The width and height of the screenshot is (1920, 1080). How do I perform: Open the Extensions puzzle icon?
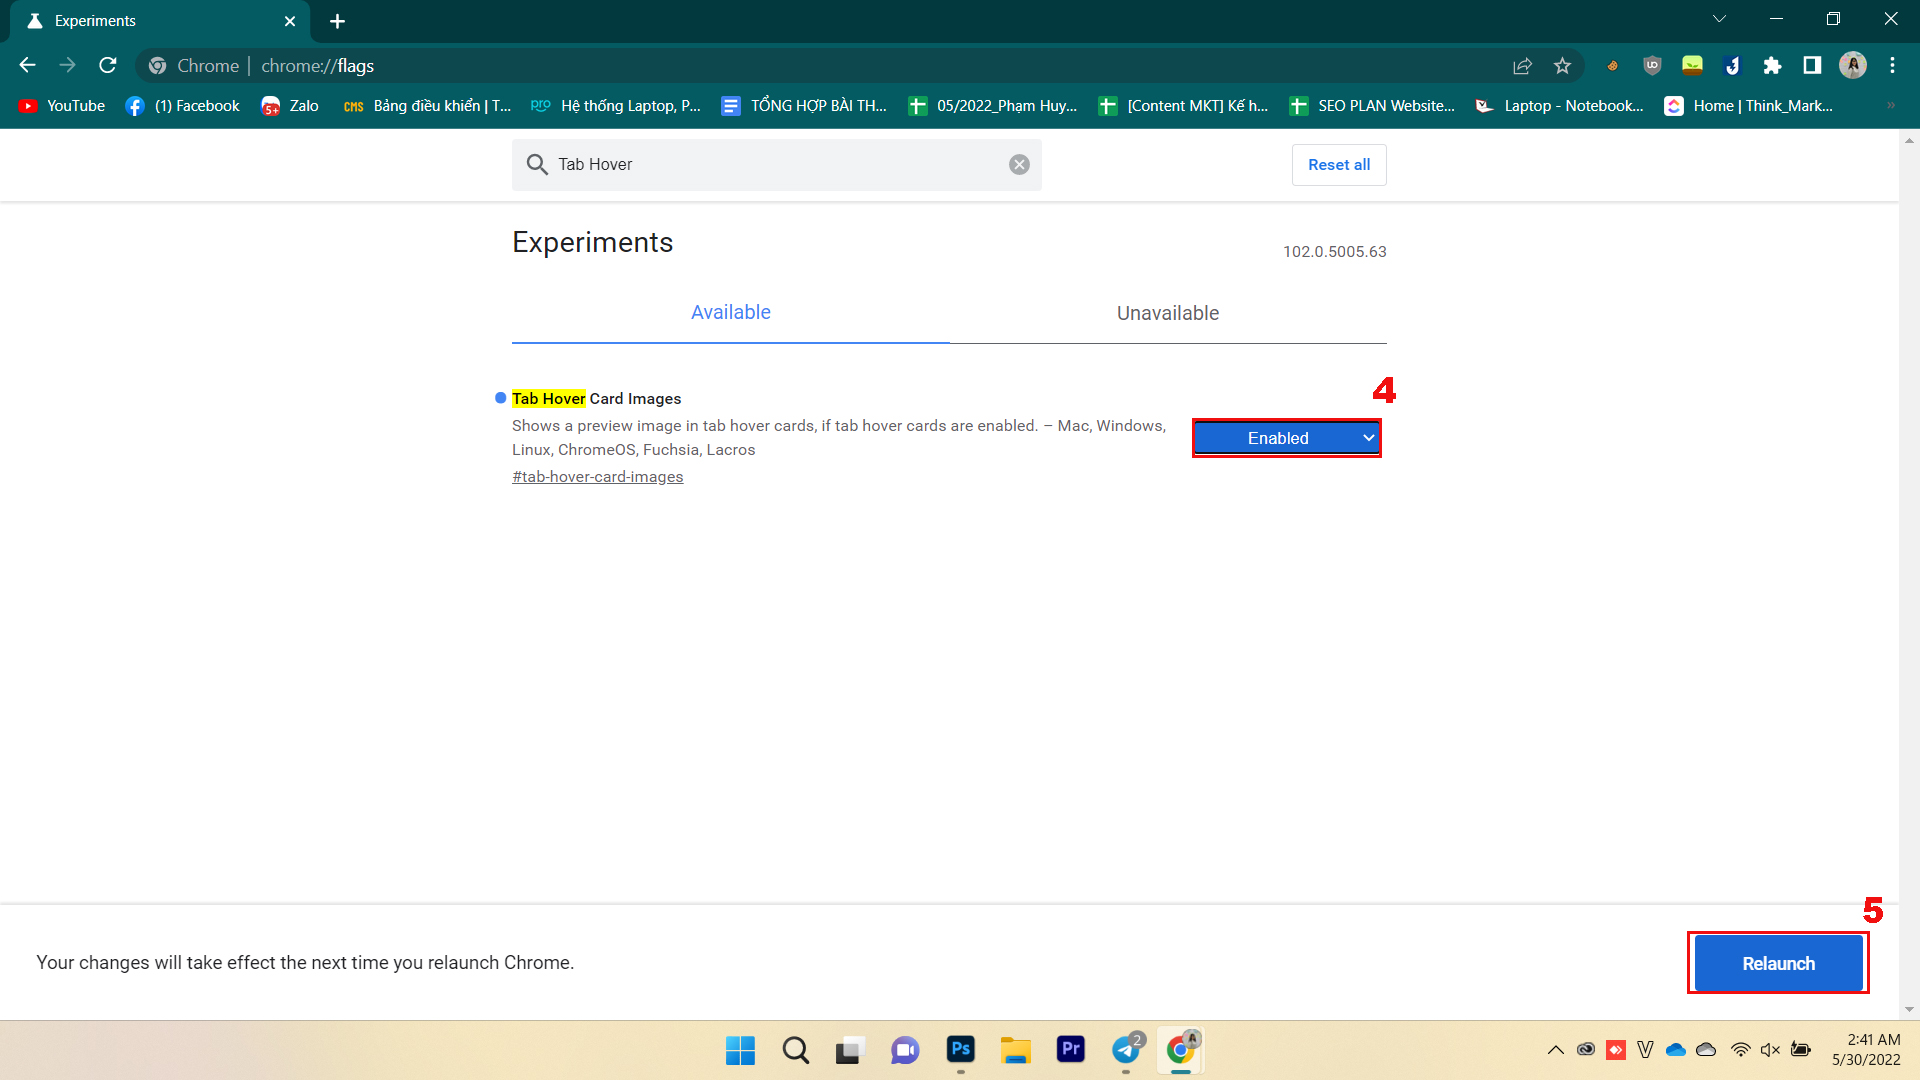(x=1772, y=66)
